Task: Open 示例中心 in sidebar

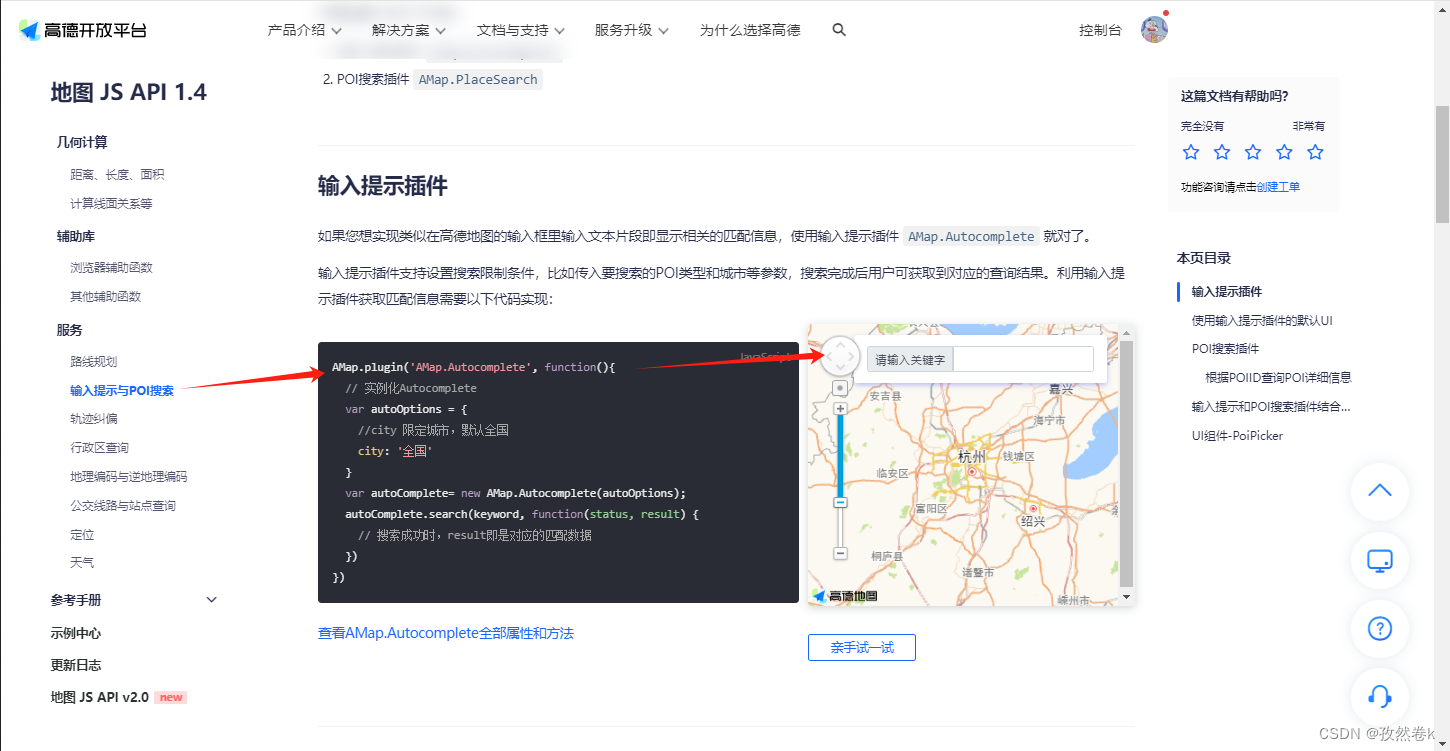Action: [x=76, y=633]
